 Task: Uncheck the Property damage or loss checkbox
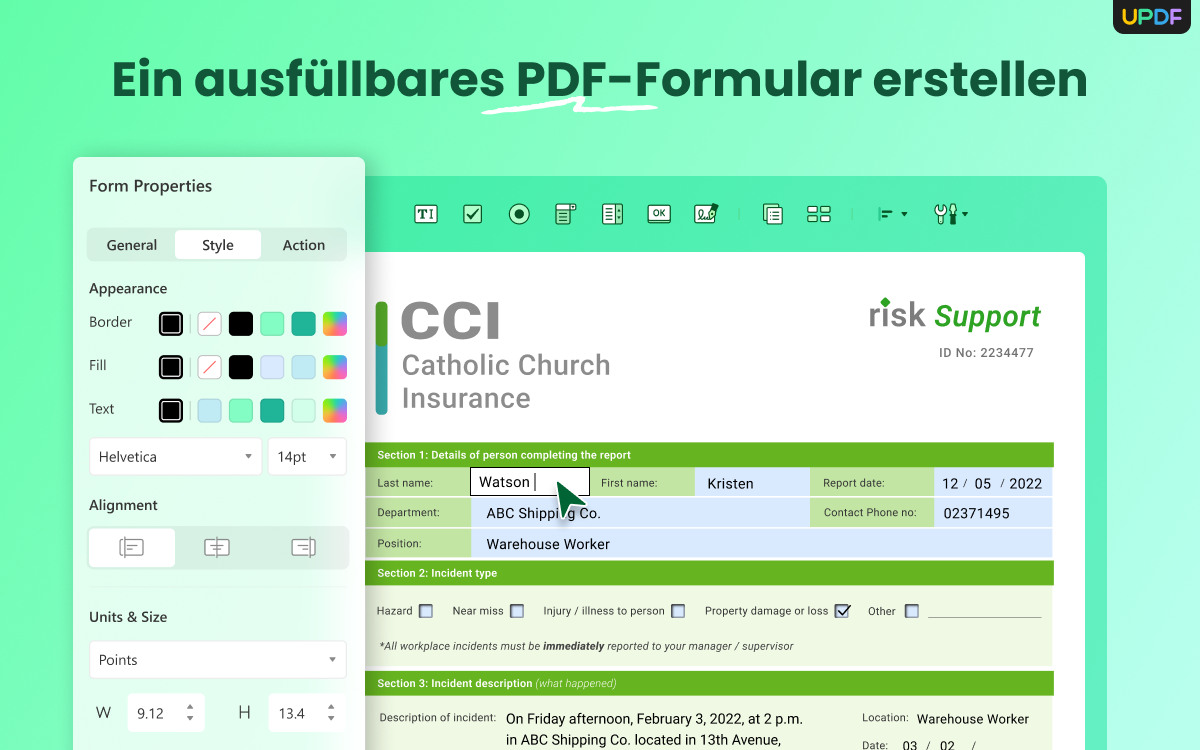[x=843, y=610]
